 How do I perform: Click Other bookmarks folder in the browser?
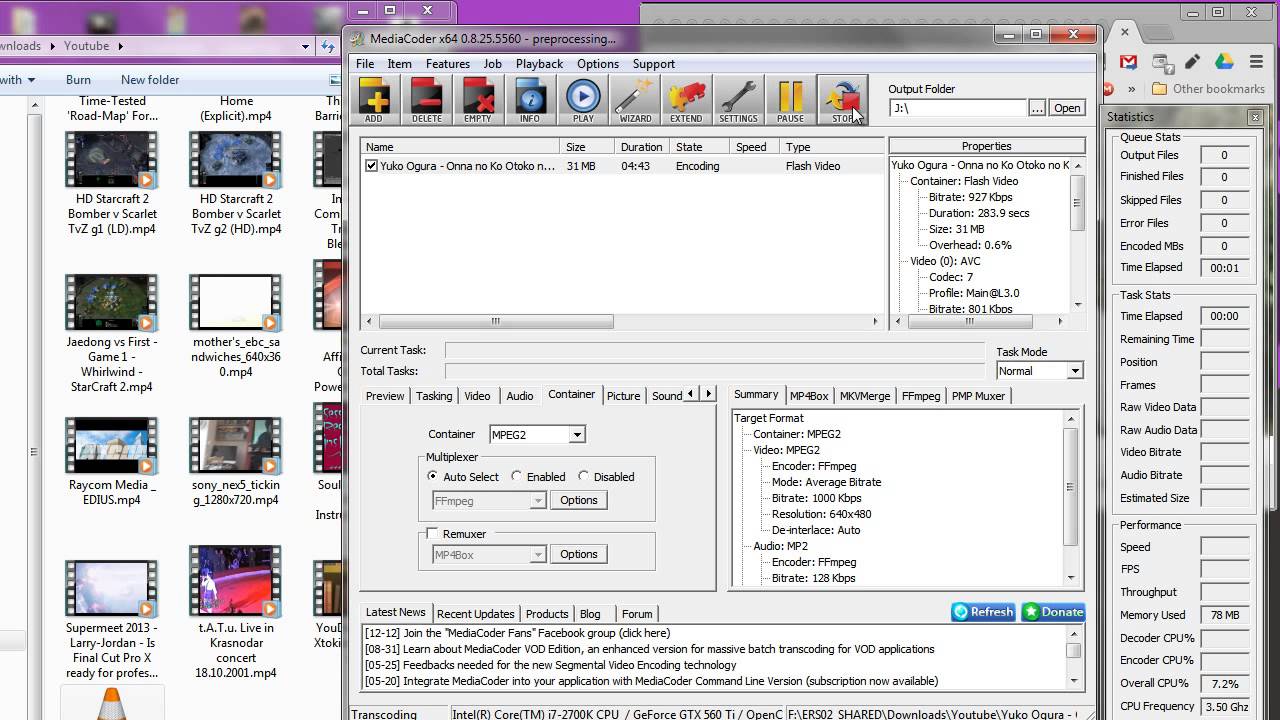(1208, 88)
